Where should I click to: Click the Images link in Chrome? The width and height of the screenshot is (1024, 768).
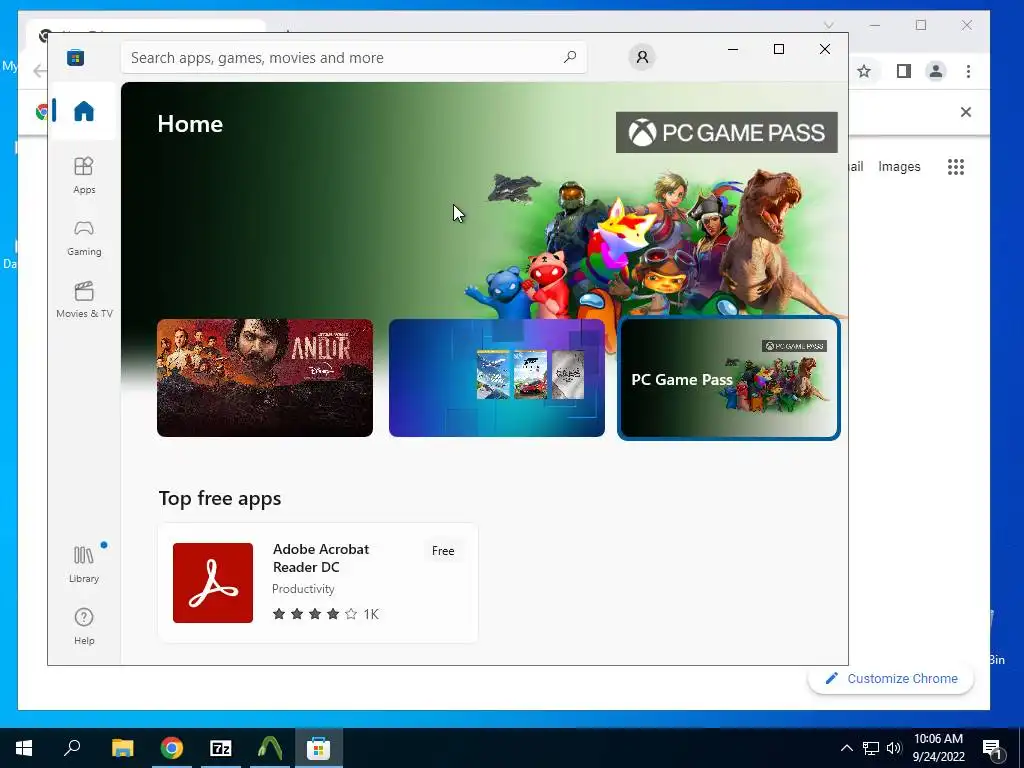point(899,167)
